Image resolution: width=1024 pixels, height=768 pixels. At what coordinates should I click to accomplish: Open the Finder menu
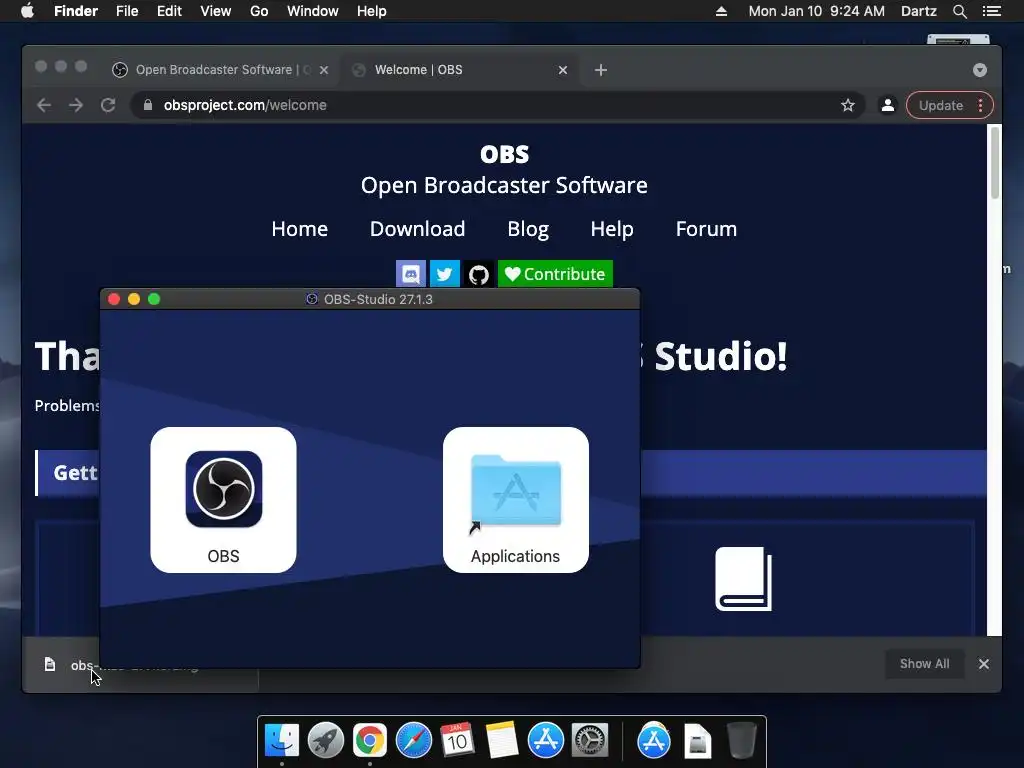coord(76,11)
